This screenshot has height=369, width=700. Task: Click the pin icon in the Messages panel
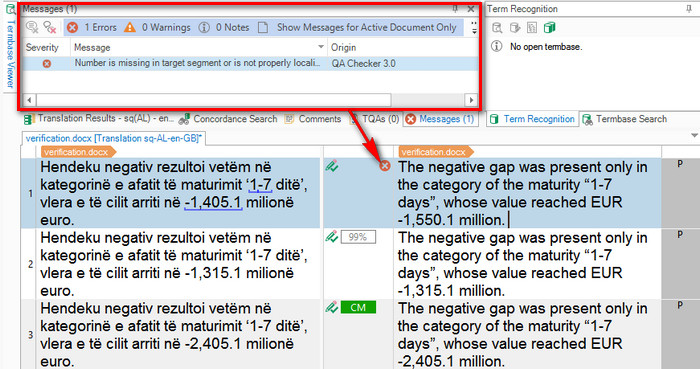455,8
